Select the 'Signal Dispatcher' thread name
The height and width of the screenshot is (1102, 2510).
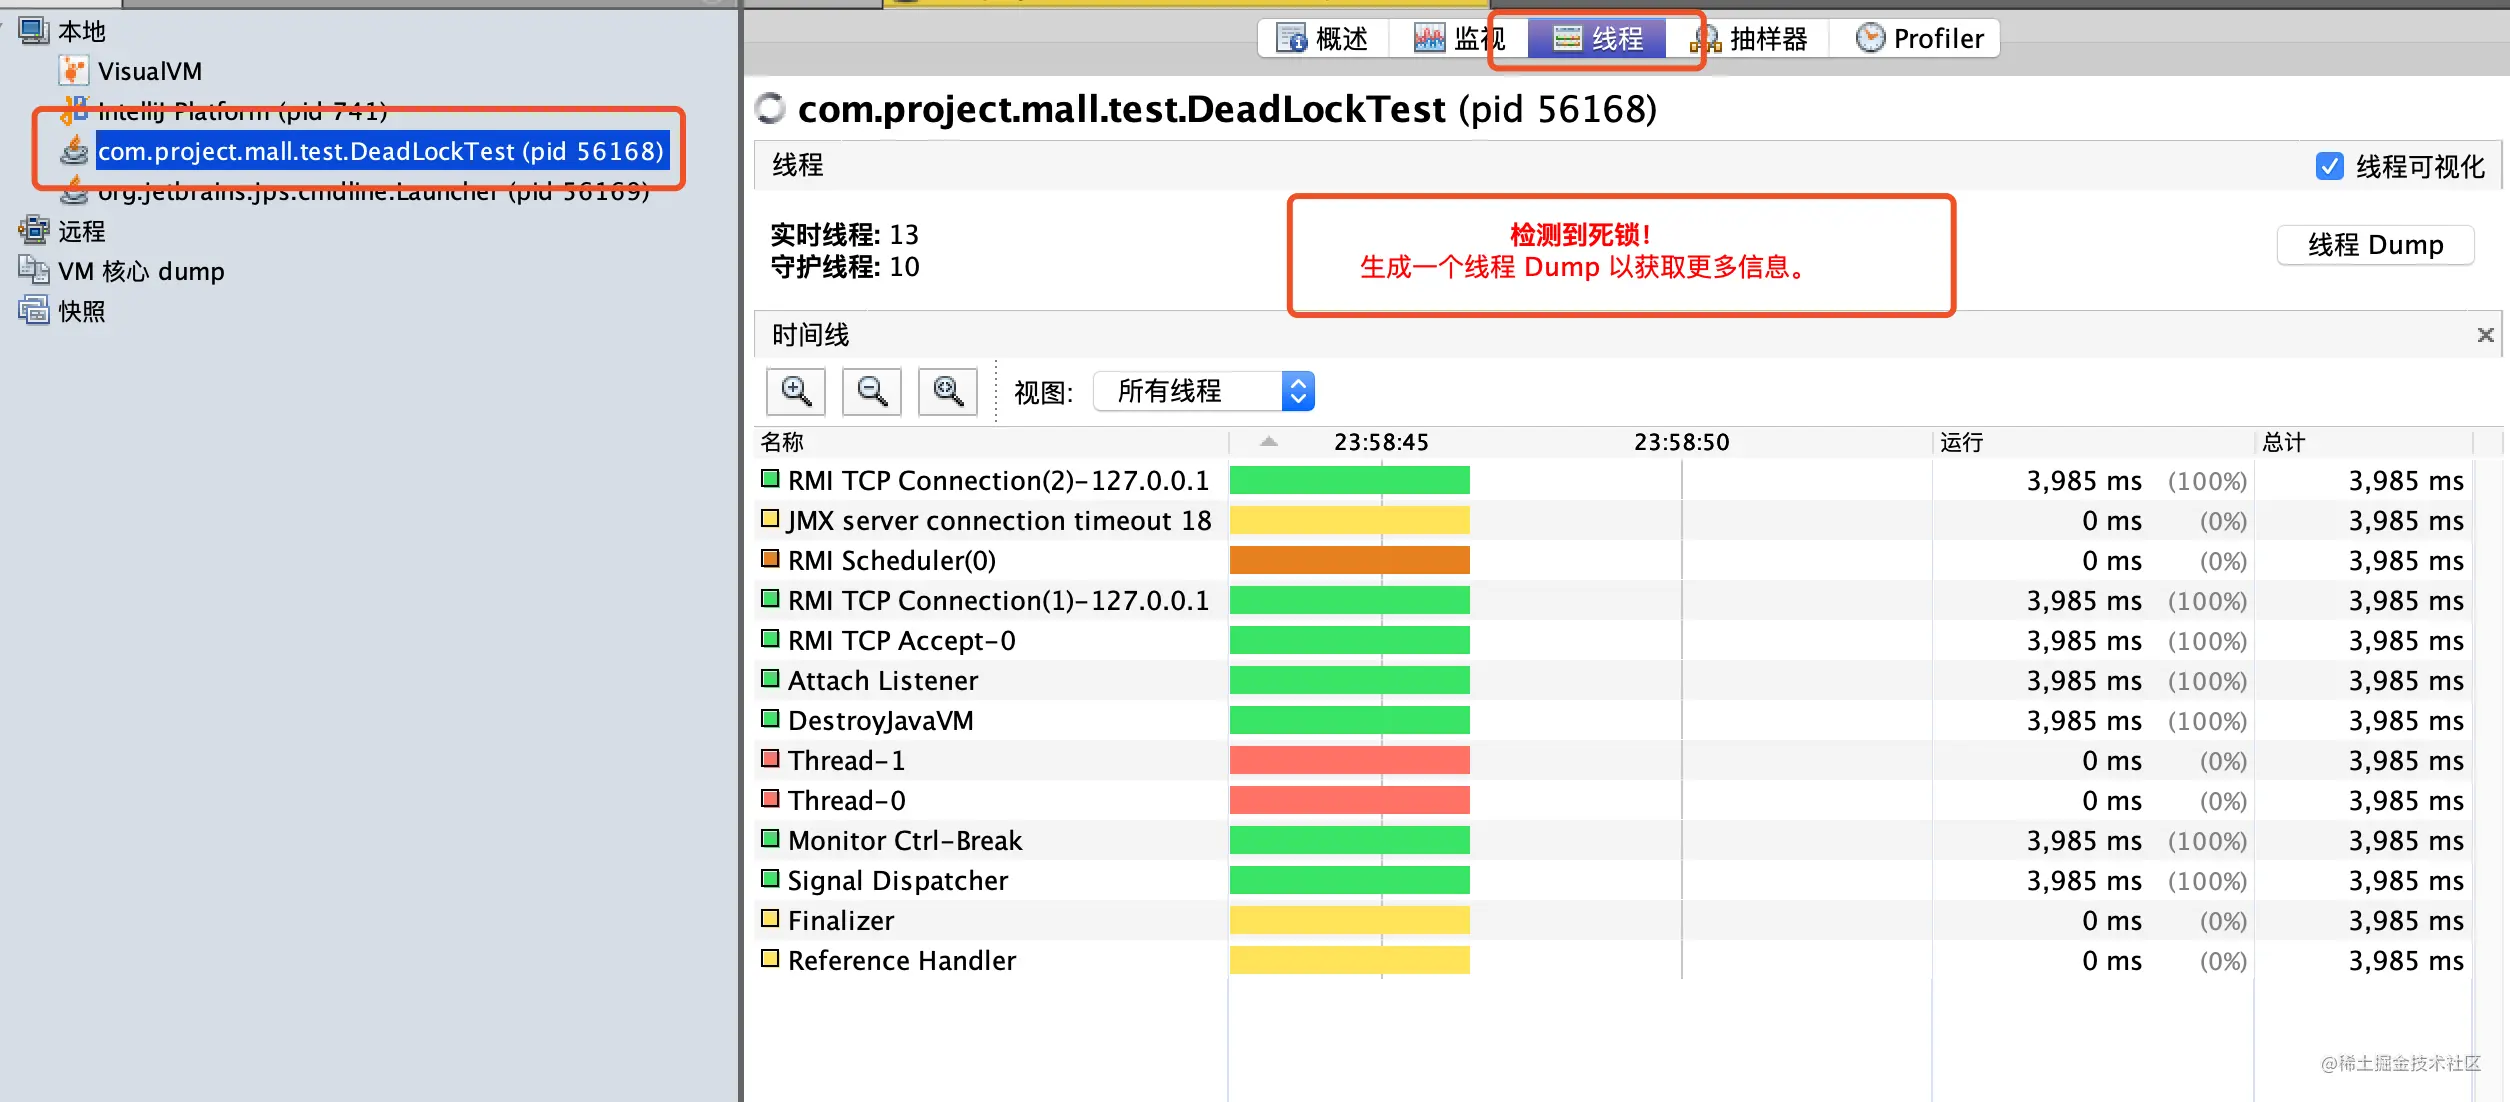point(898,881)
